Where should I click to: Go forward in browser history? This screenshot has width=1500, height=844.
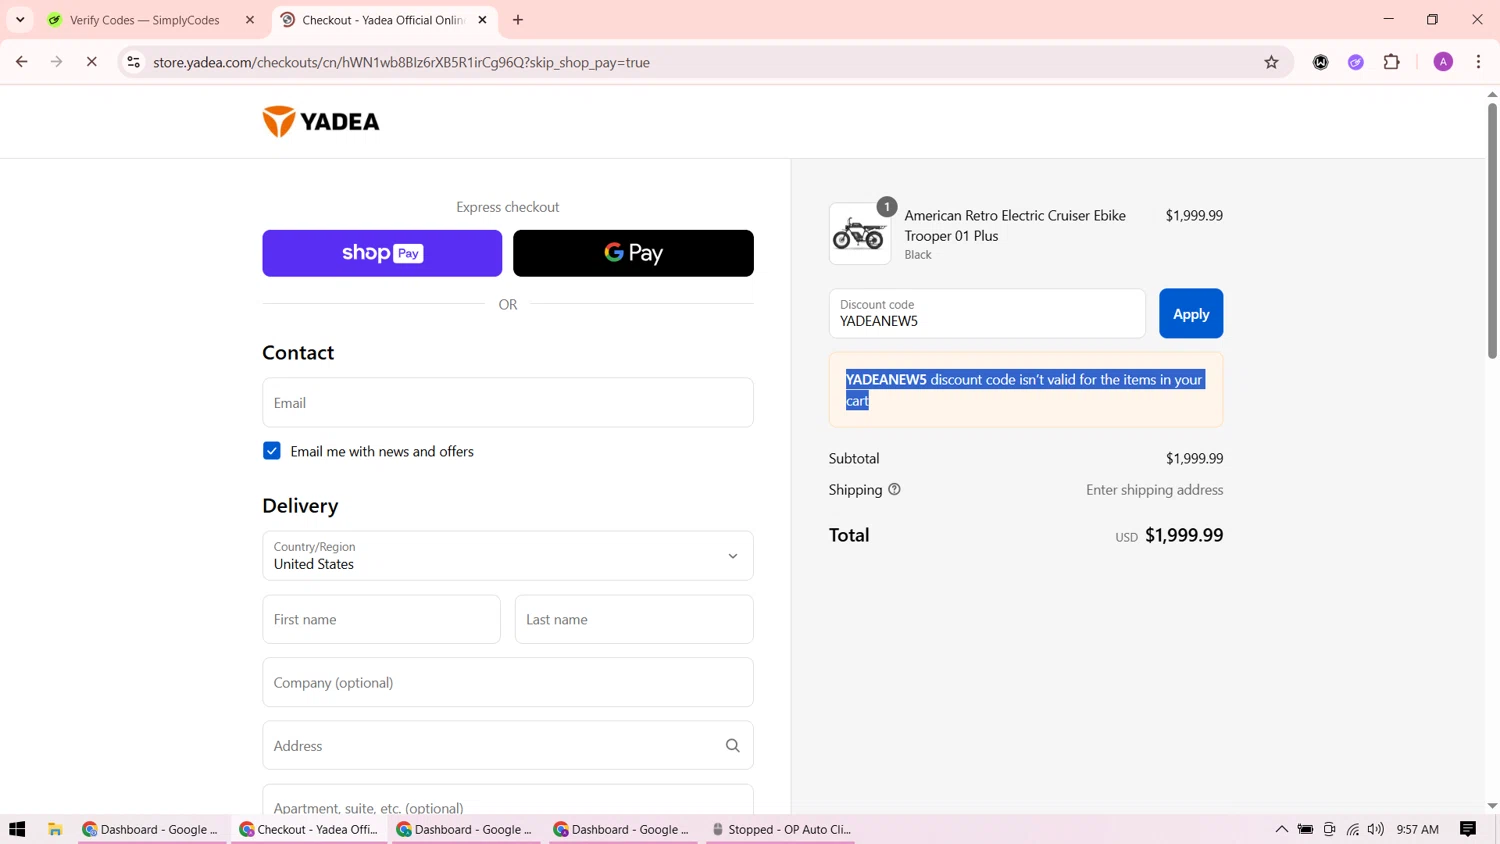[x=57, y=62]
